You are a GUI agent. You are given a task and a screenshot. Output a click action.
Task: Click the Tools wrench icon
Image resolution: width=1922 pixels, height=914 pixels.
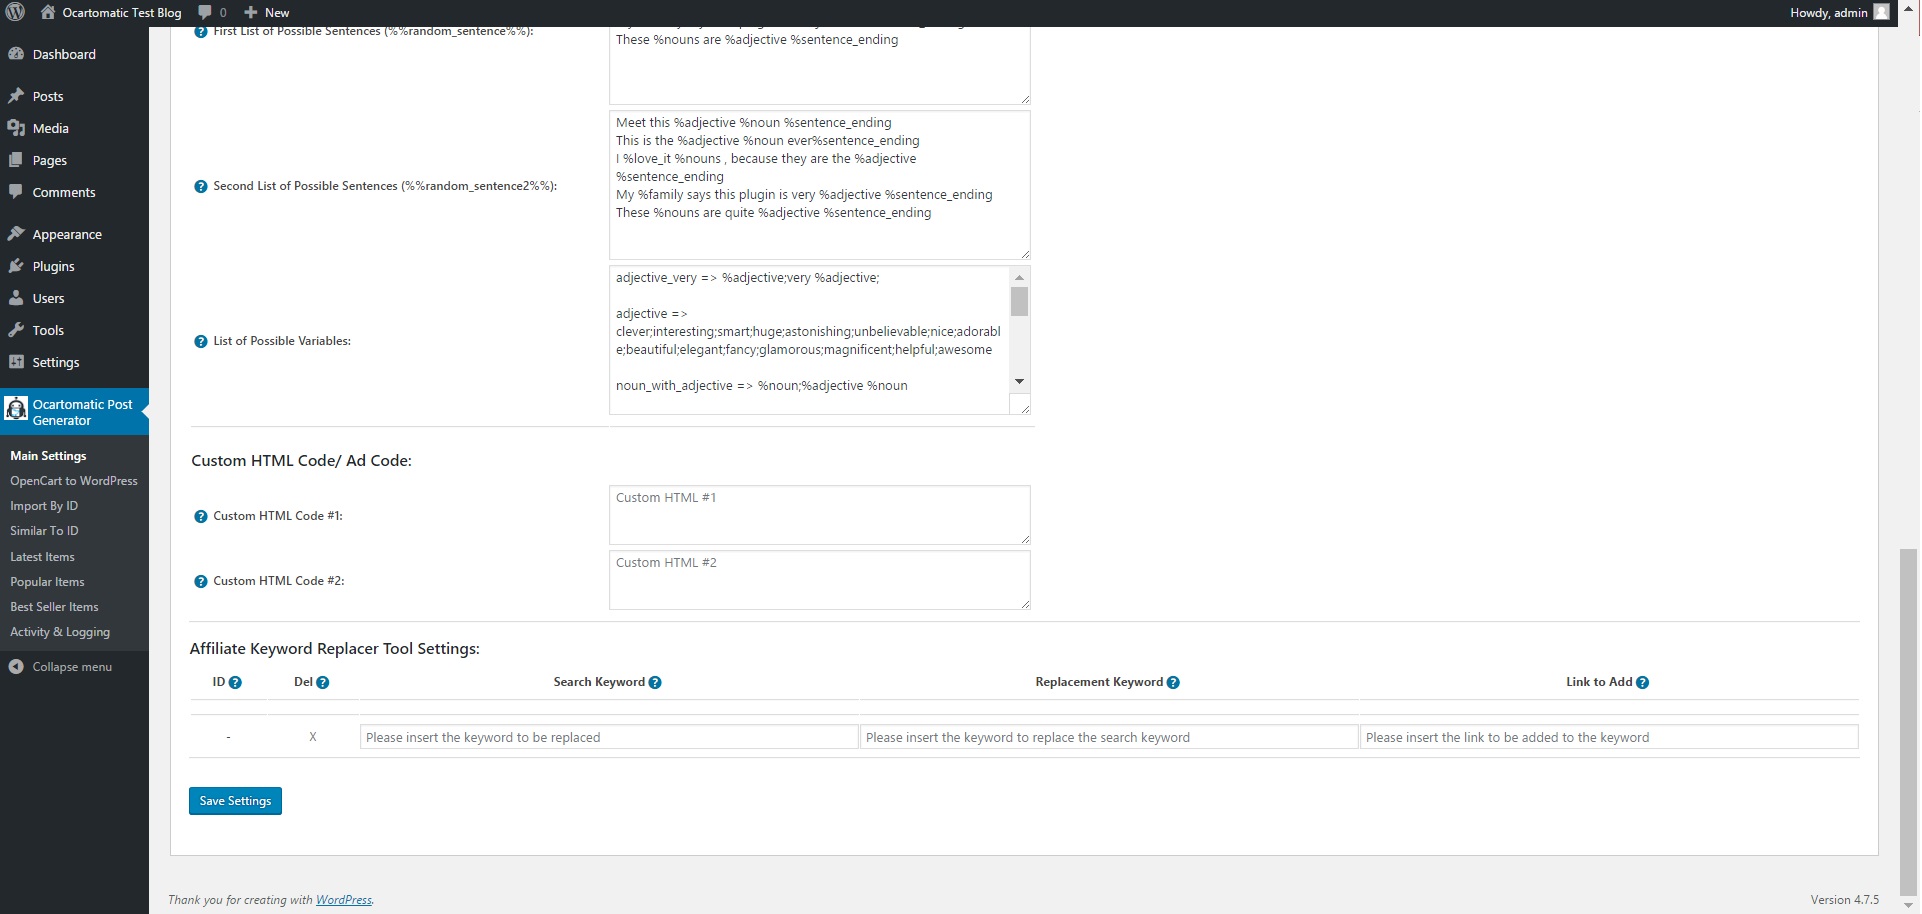(16, 330)
